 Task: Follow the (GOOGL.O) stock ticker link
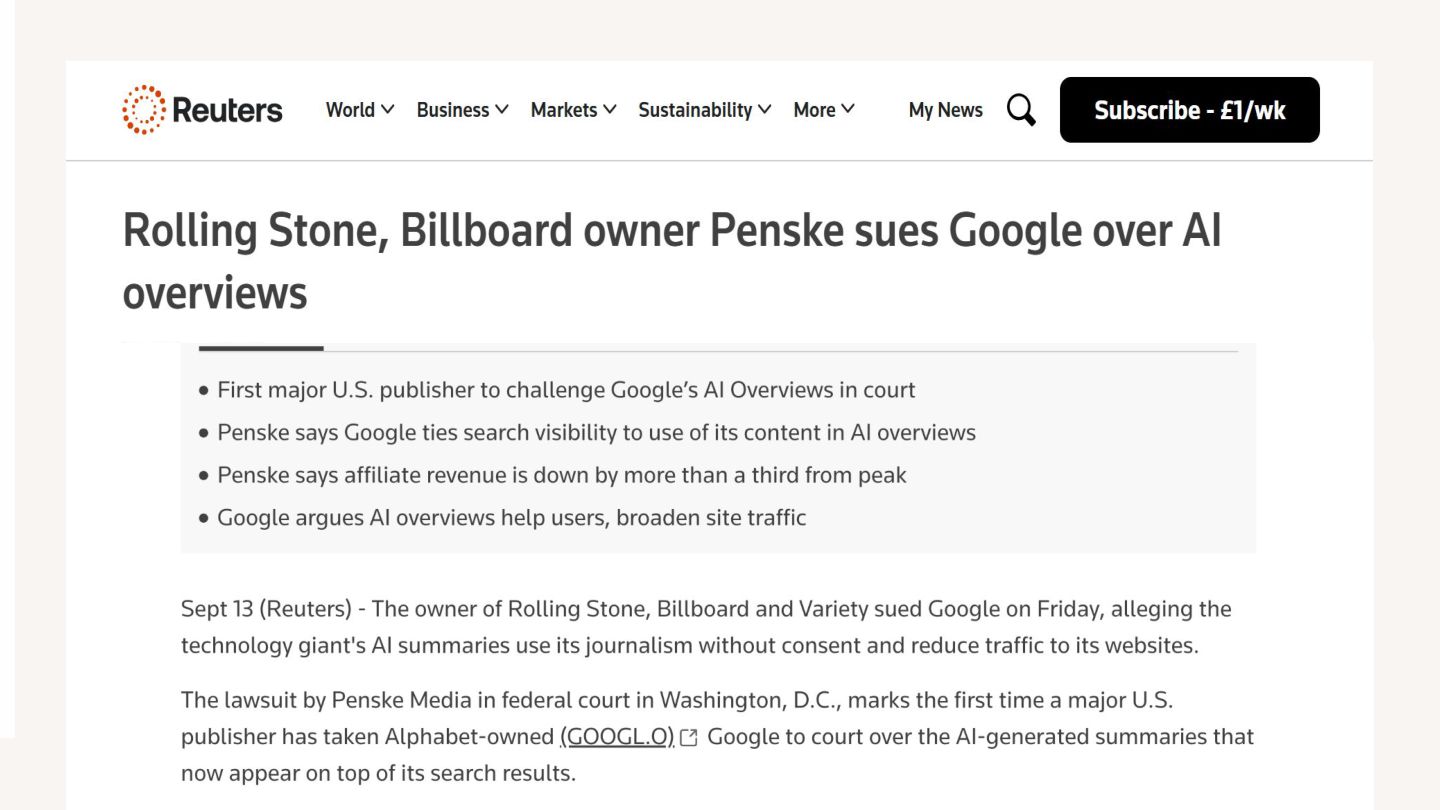(x=617, y=737)
